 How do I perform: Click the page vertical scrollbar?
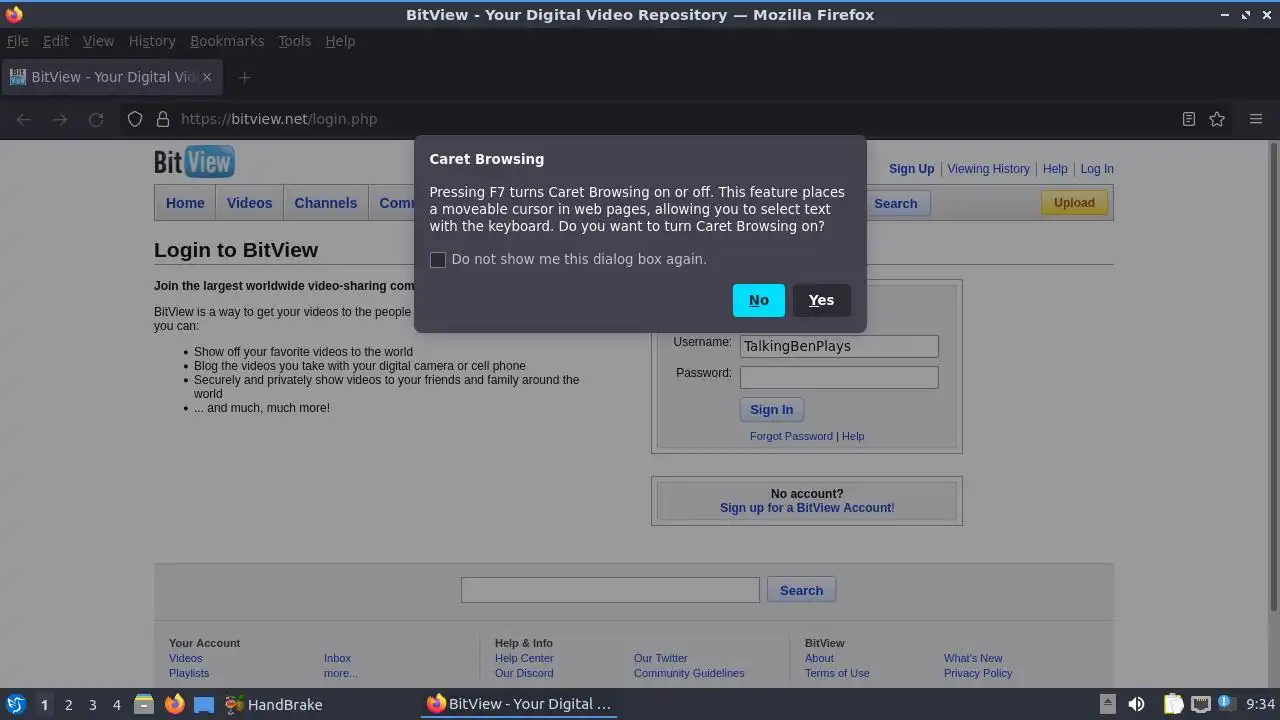1273,376
